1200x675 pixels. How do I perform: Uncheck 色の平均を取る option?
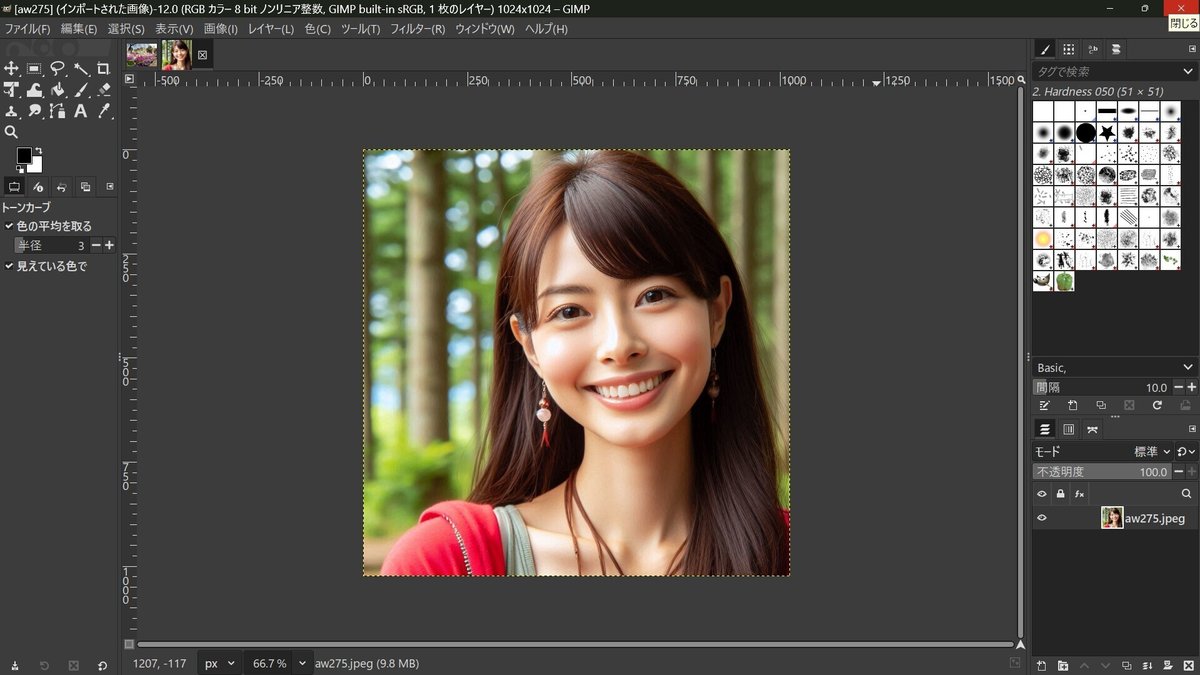(x=9, y=225)
